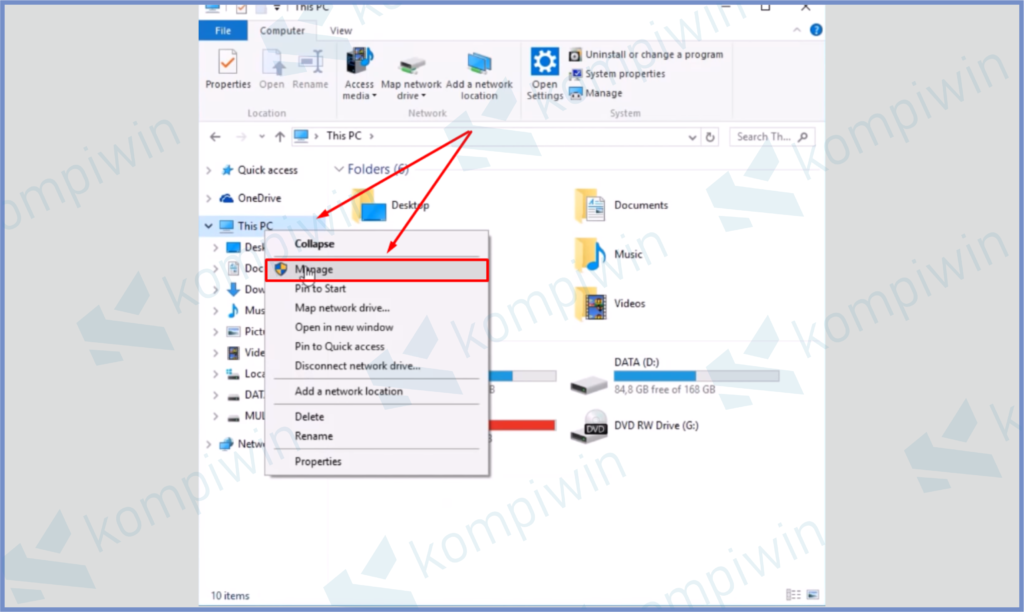Open Settings from the ribbon

tap(545, 74)
